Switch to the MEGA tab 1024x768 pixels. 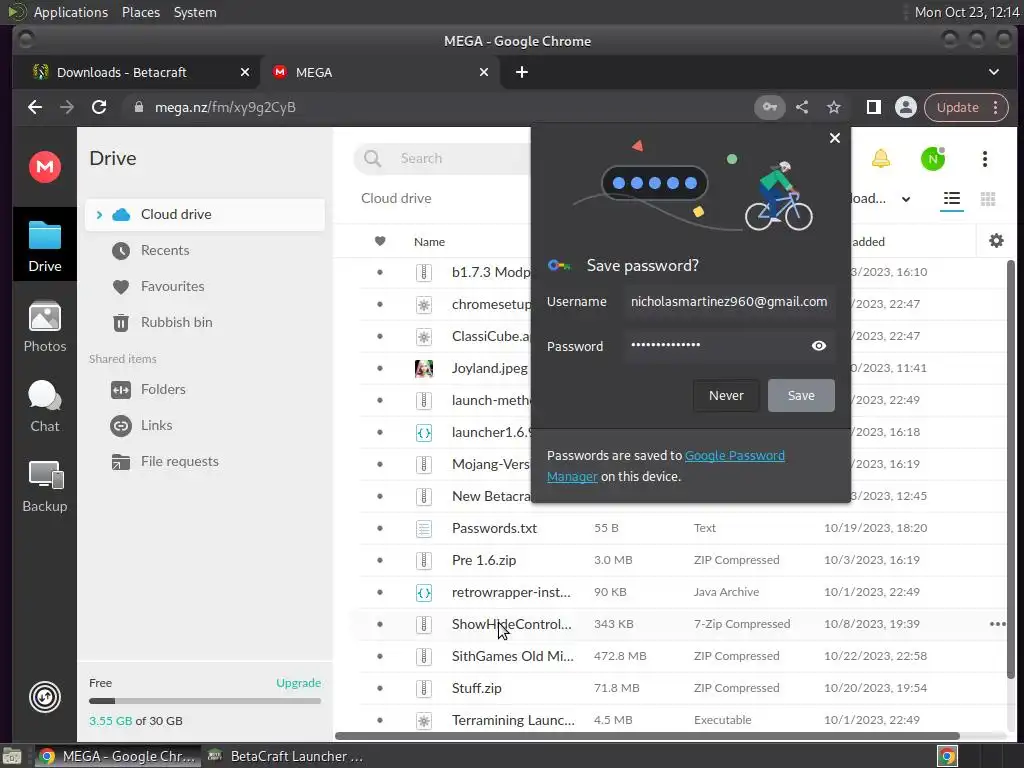(x=381, y=72)
